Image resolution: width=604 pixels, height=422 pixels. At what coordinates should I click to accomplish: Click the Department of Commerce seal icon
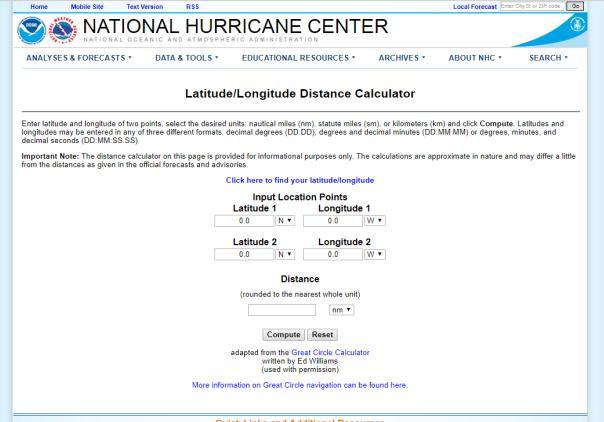[x=577, y=25]
